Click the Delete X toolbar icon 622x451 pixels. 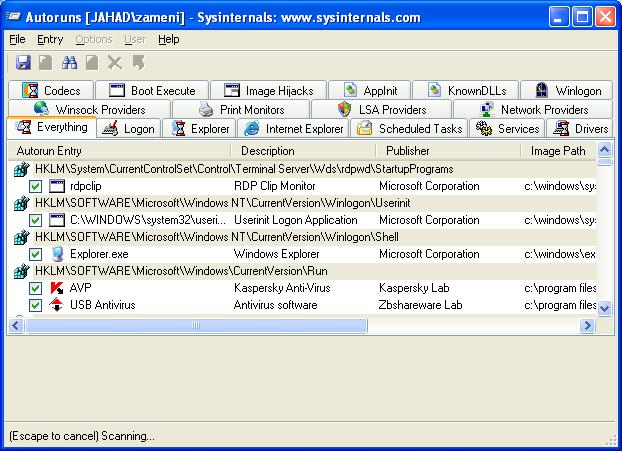click(115, 63)
